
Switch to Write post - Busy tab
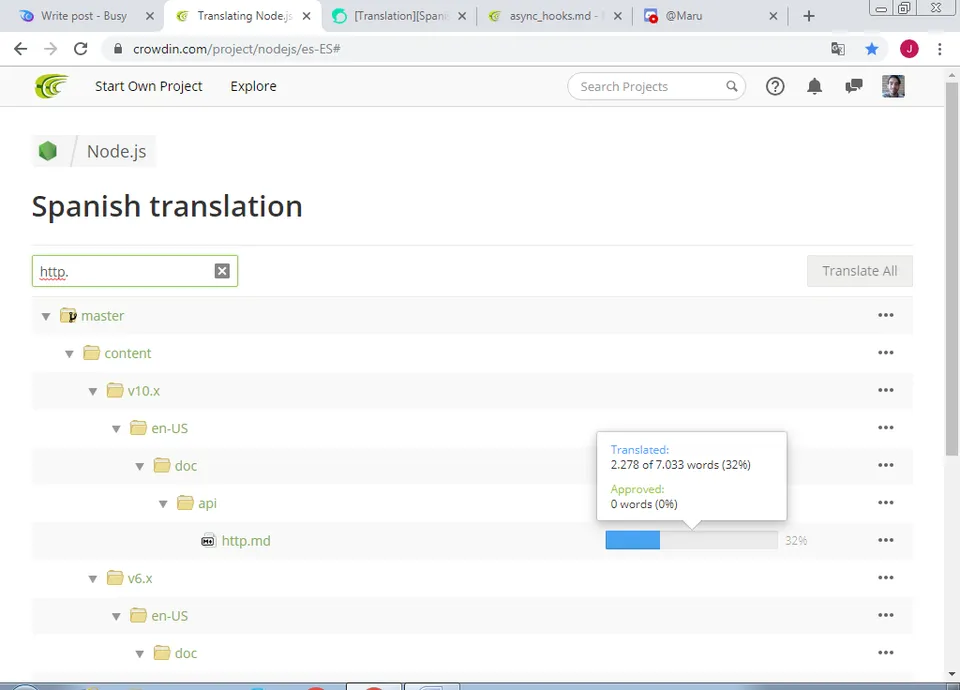(84, 16)
